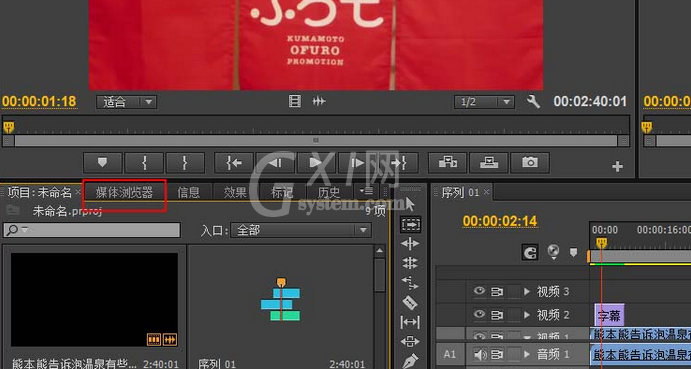Switch to 历史 tab

click(x=329, y=192)
